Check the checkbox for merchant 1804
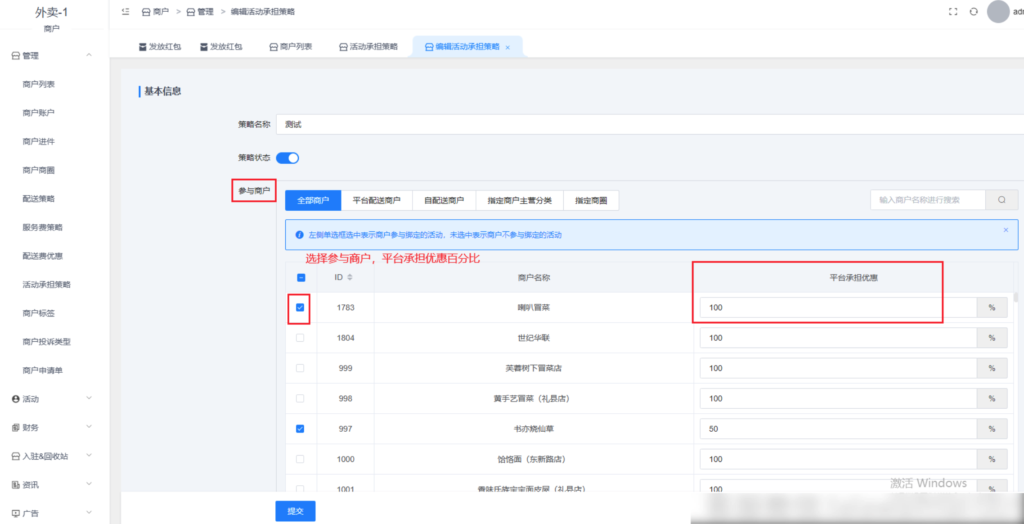Screen dimensions: 1024x524 301,338
